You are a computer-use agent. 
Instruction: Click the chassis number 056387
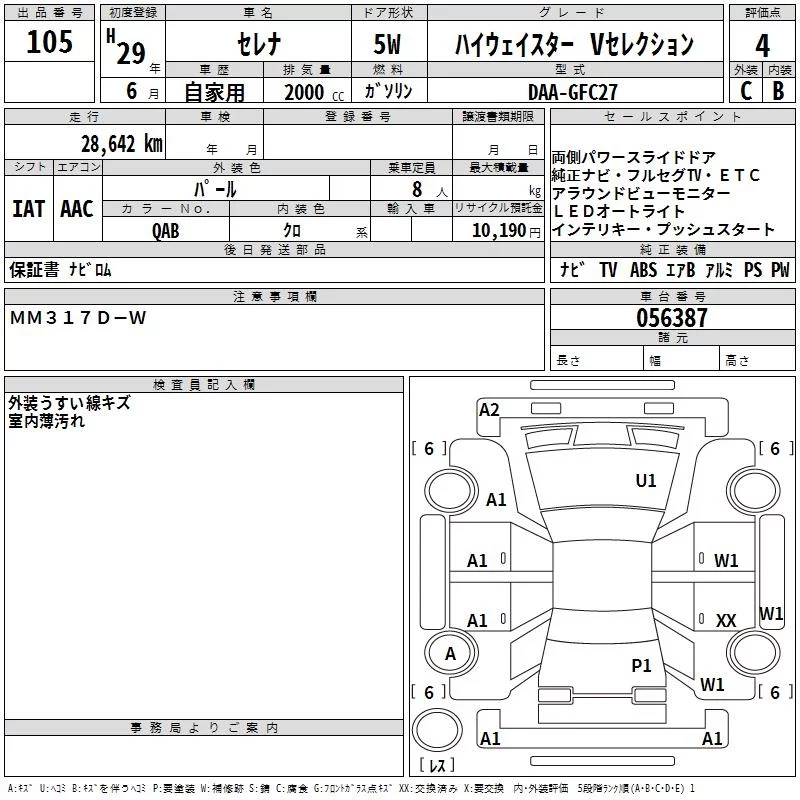tap(672, 318)
